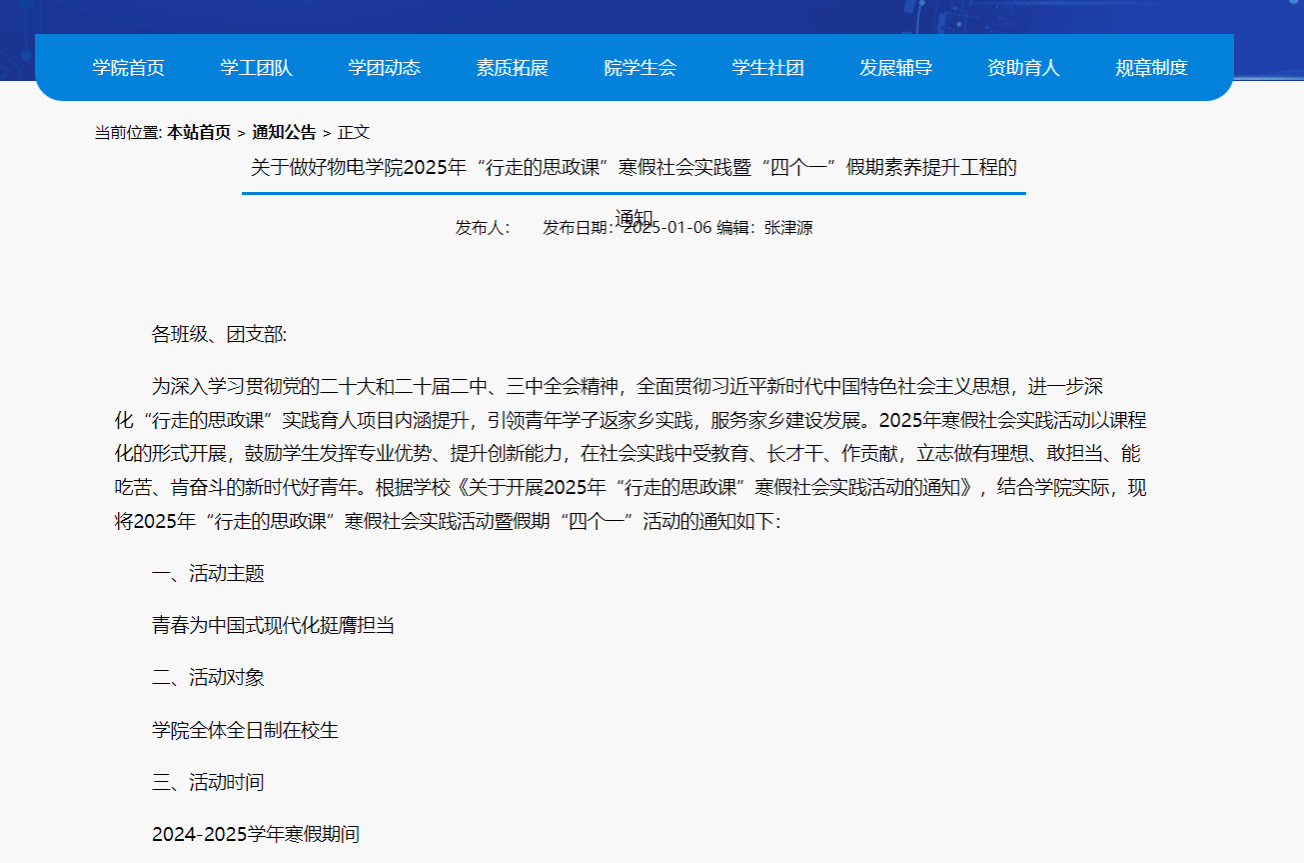
Task: Click the 二、活动对象 heading
Action: [208, 678]
